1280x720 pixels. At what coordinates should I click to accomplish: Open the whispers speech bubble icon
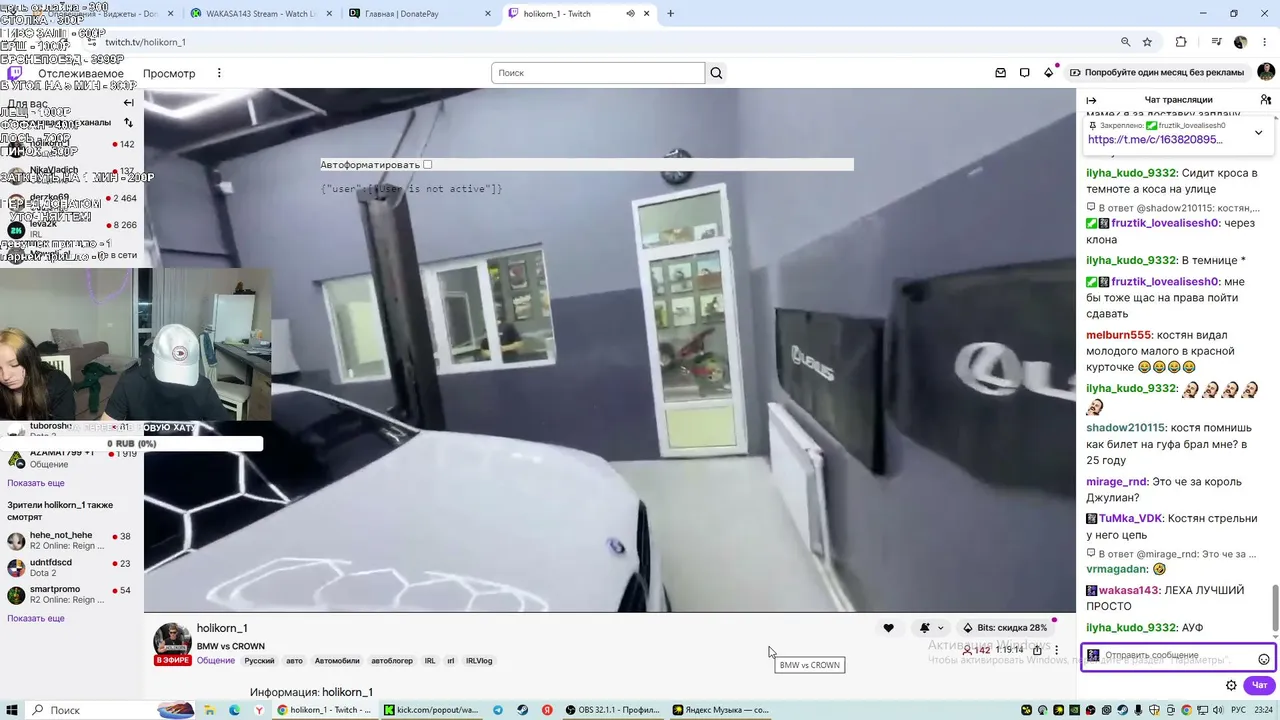click(x=1024, y=73)
